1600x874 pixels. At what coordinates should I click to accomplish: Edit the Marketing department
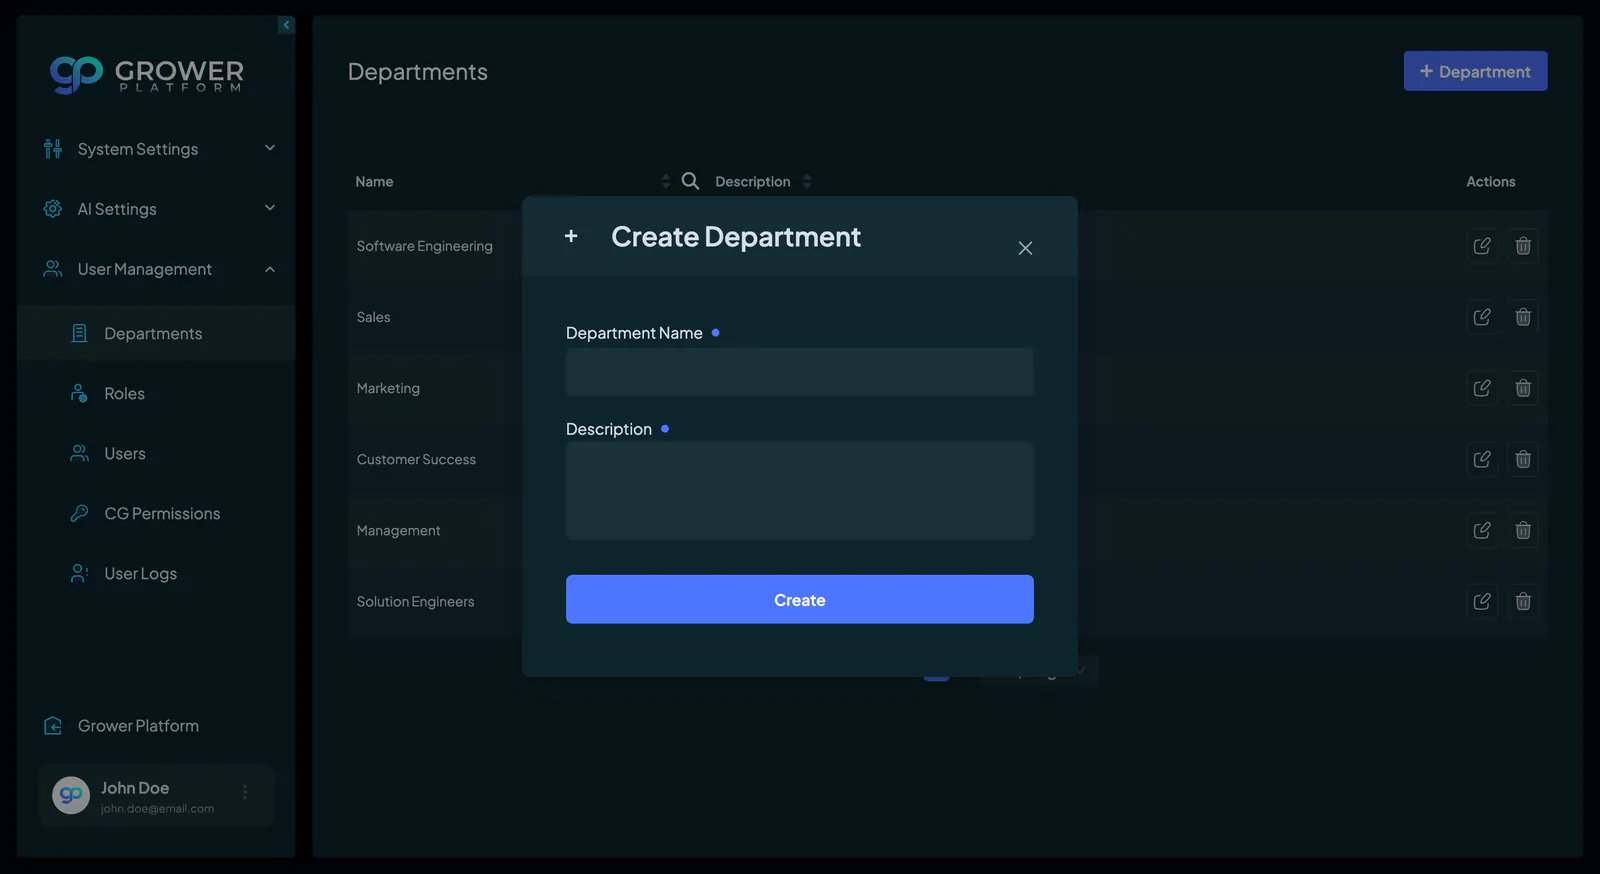[1482, 388]
